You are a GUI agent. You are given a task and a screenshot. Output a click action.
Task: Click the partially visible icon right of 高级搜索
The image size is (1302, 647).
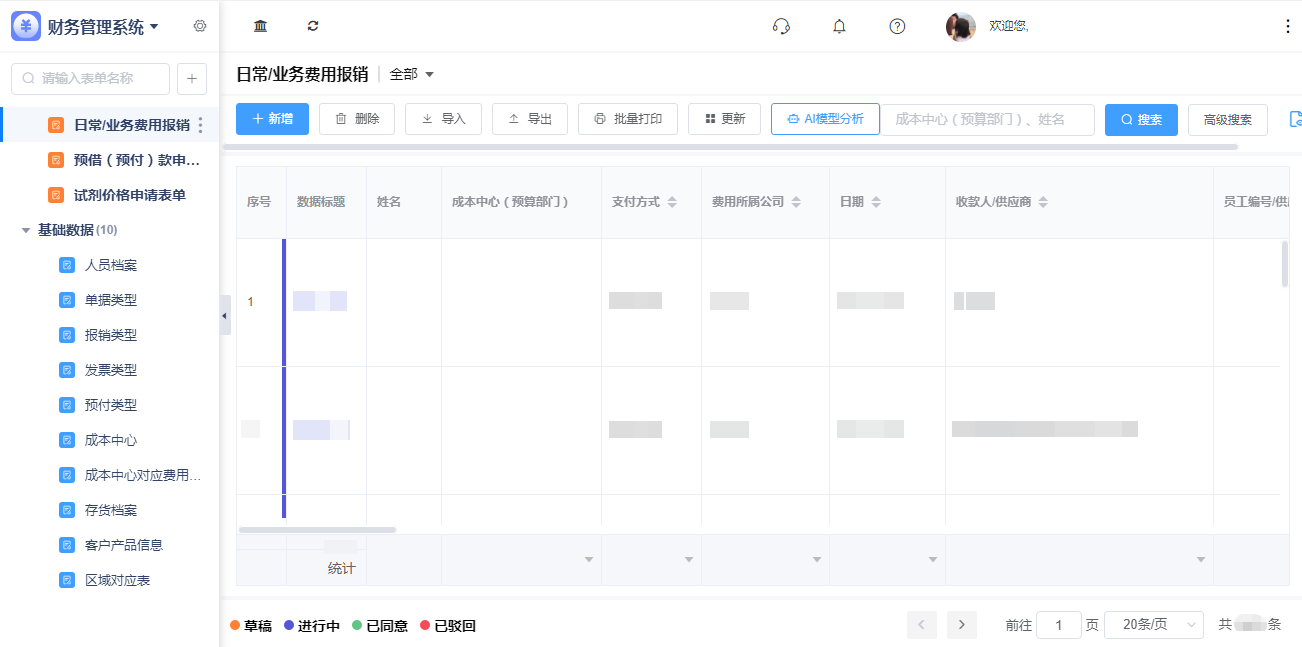coord(1296,119)
